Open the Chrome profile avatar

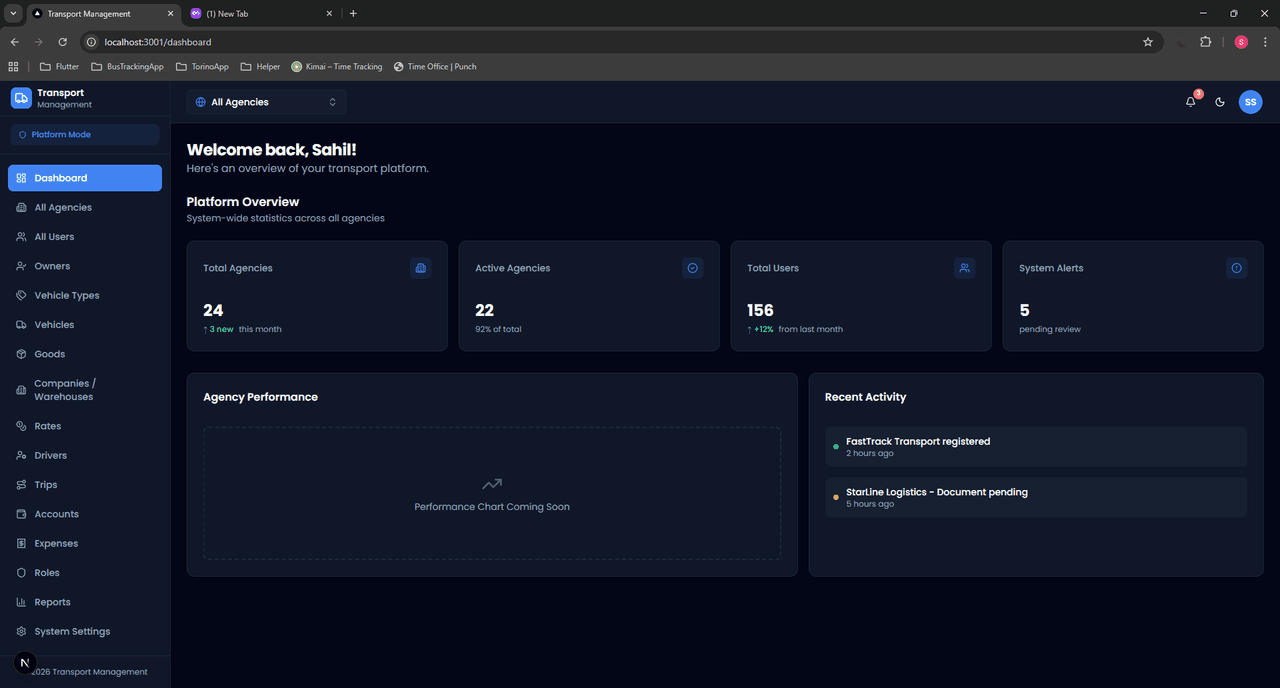point(1241,42)
